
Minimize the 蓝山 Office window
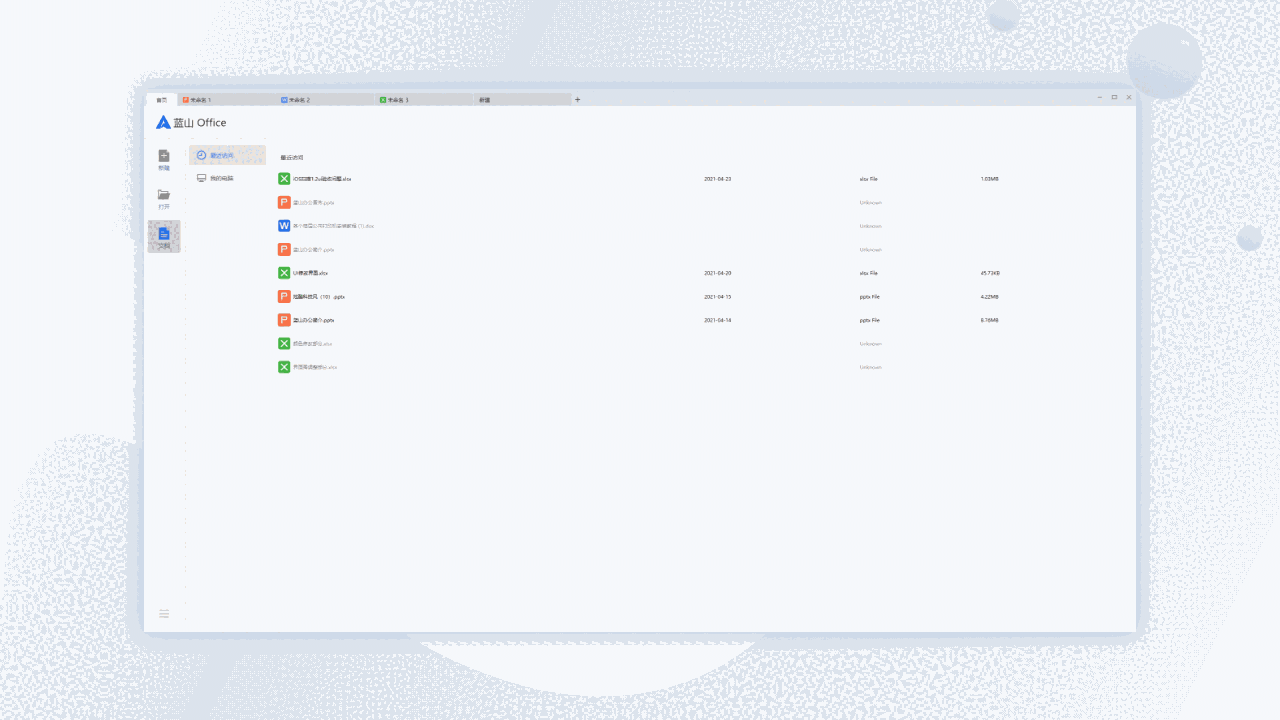[x=1100, y=97]
